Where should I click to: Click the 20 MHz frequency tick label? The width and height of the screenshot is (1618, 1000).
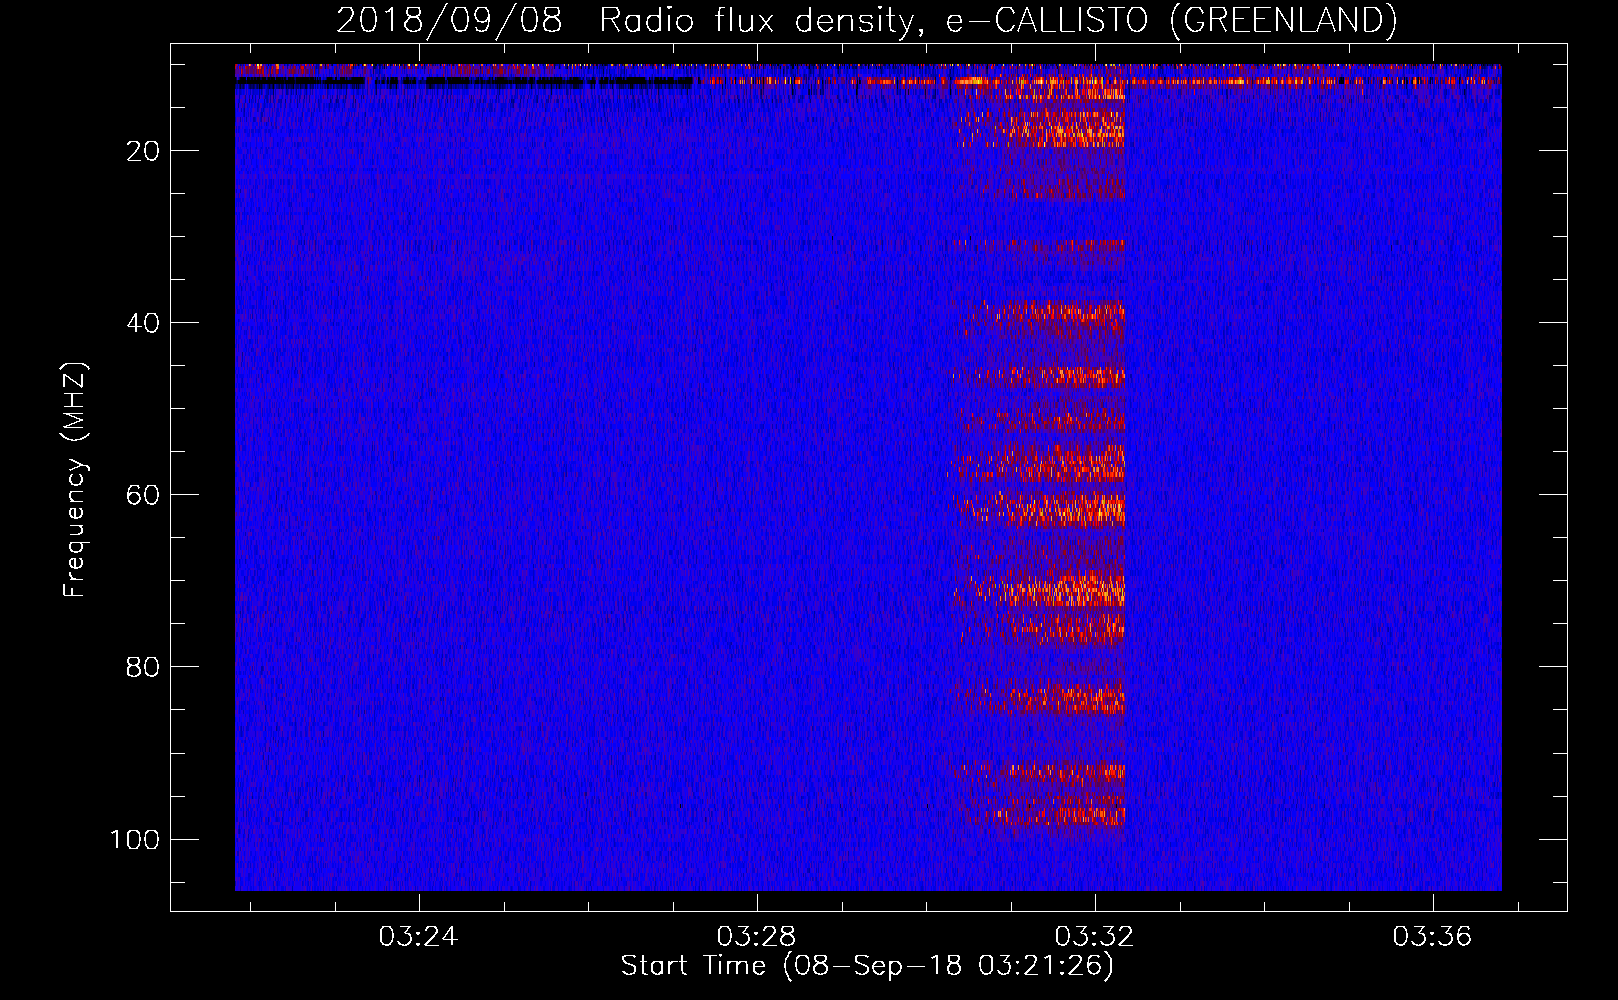click(x=144, y=151)
